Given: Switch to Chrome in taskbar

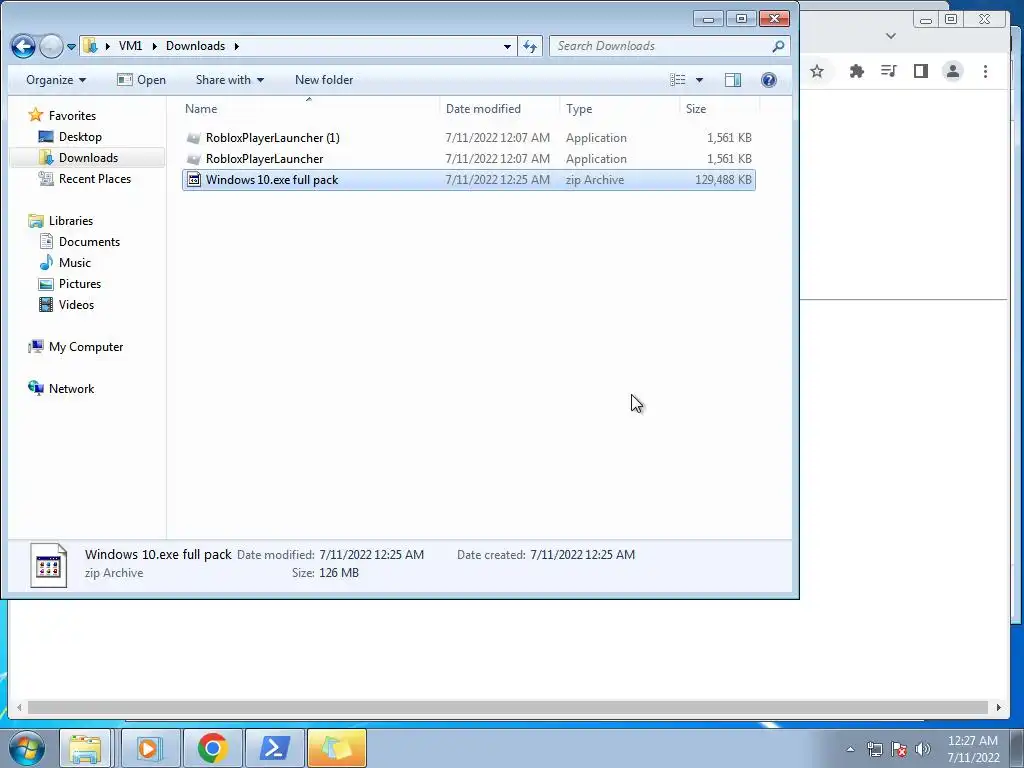Looking at the screenshot, I should point(212,748).
